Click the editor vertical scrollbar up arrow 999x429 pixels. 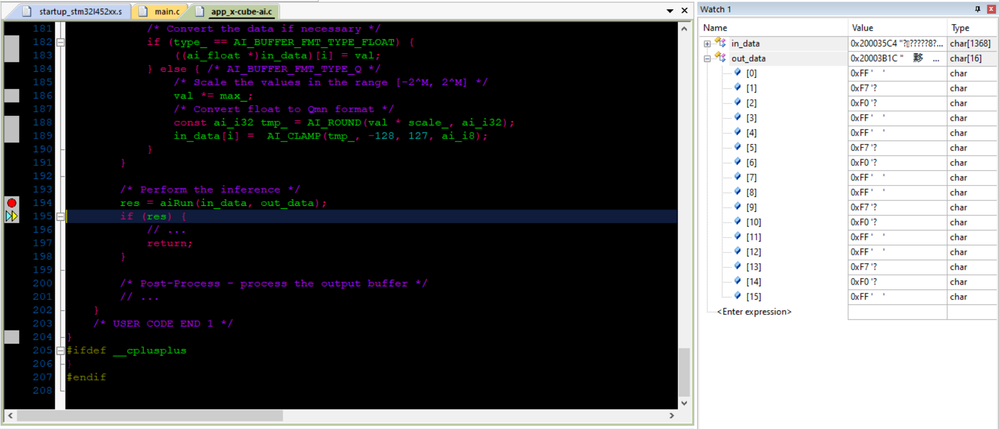(684, 29)
